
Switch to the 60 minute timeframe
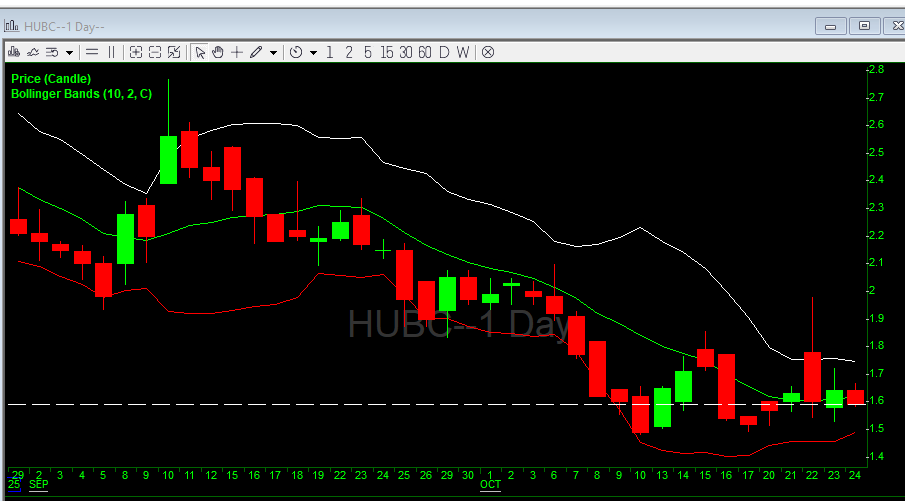[424, 52]
